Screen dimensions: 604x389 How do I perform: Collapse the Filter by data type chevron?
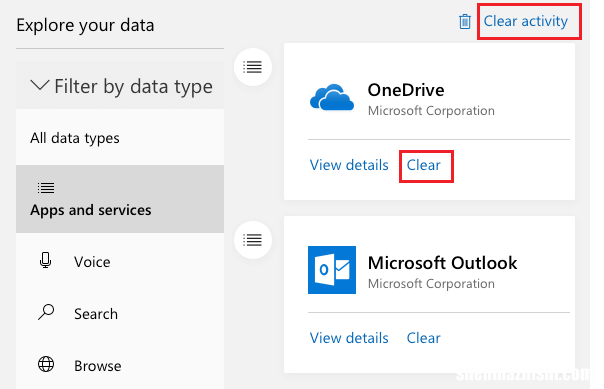(40, 85)
